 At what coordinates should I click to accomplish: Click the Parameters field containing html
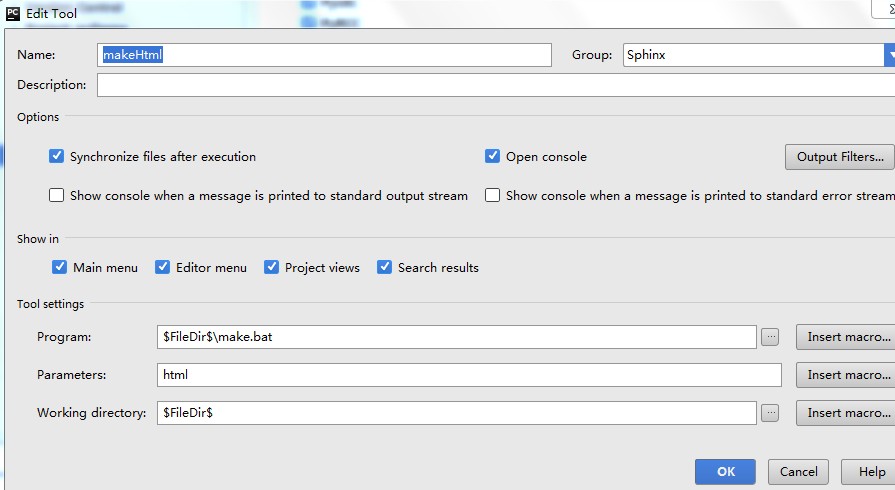tap(469, 375)
